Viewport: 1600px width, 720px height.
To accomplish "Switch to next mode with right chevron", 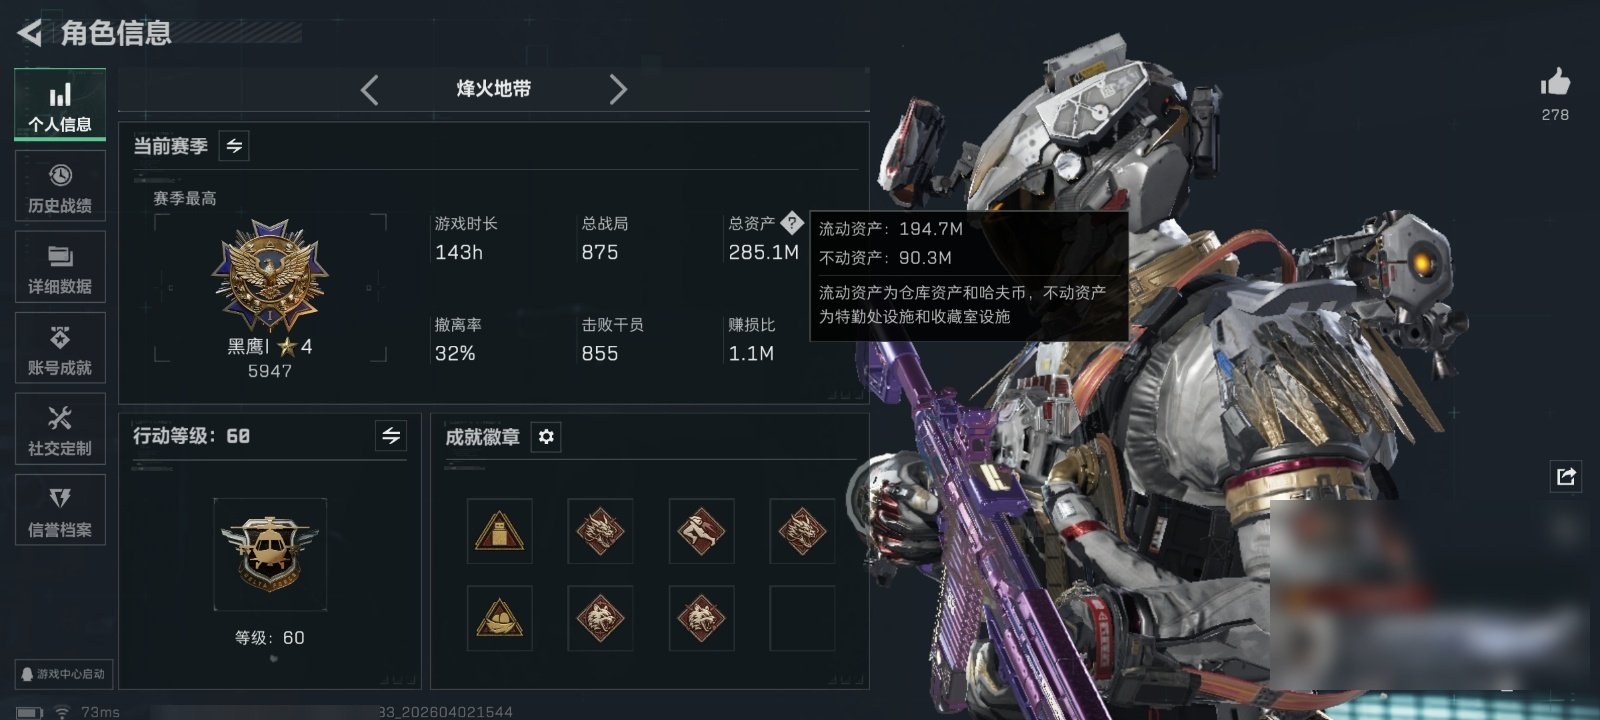I will point(618,90).
